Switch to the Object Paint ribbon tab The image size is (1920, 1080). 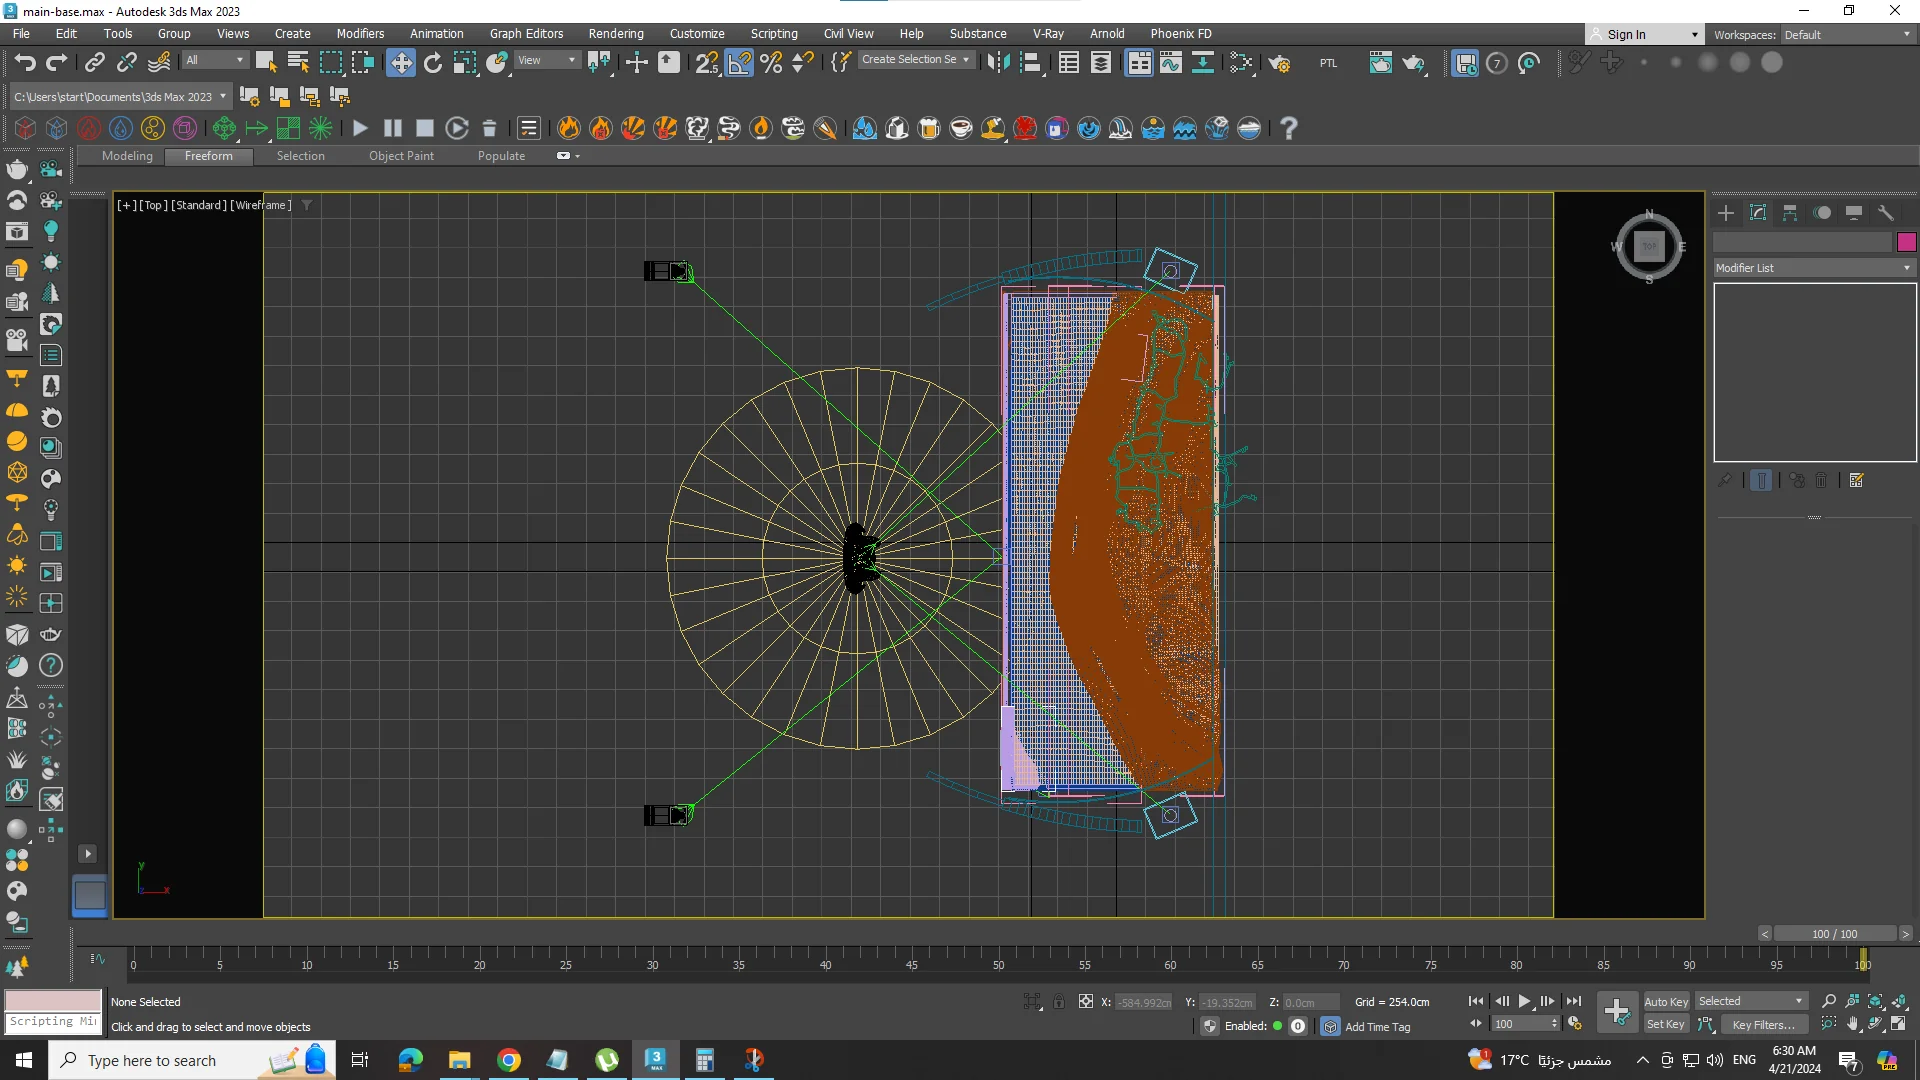point(401,156)
